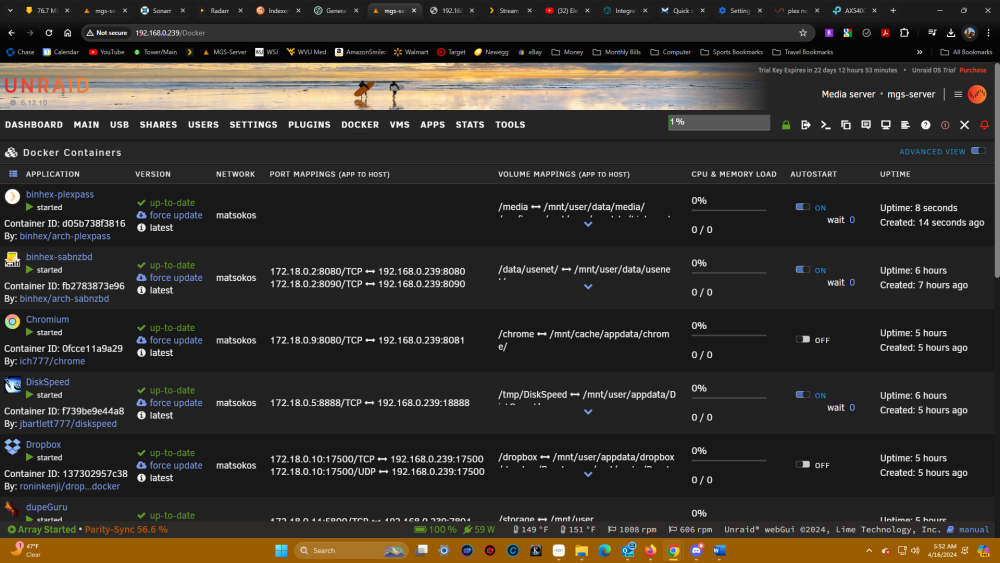The height and width of the screenshot is (563, 1000).
Task: Click the Dropbox CPU load bar
Action: coord(729,460)
